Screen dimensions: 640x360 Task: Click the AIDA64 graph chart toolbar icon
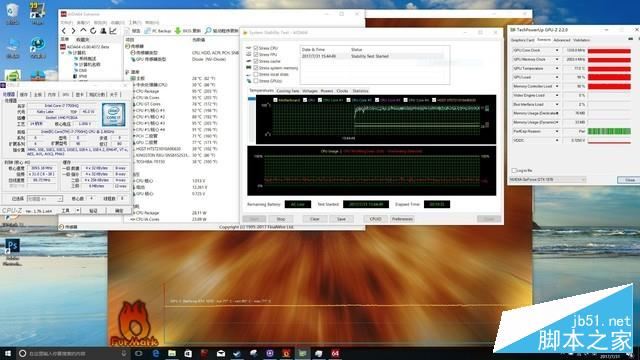click(113, 31)
